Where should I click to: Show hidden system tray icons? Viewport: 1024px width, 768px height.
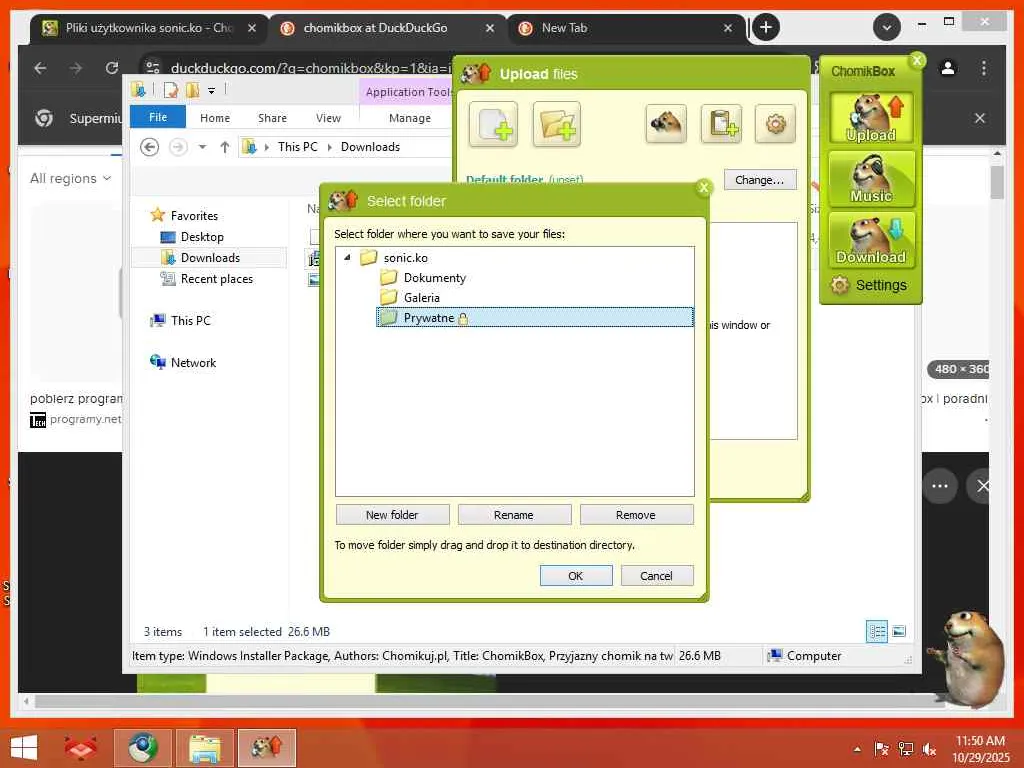point(857,749)
